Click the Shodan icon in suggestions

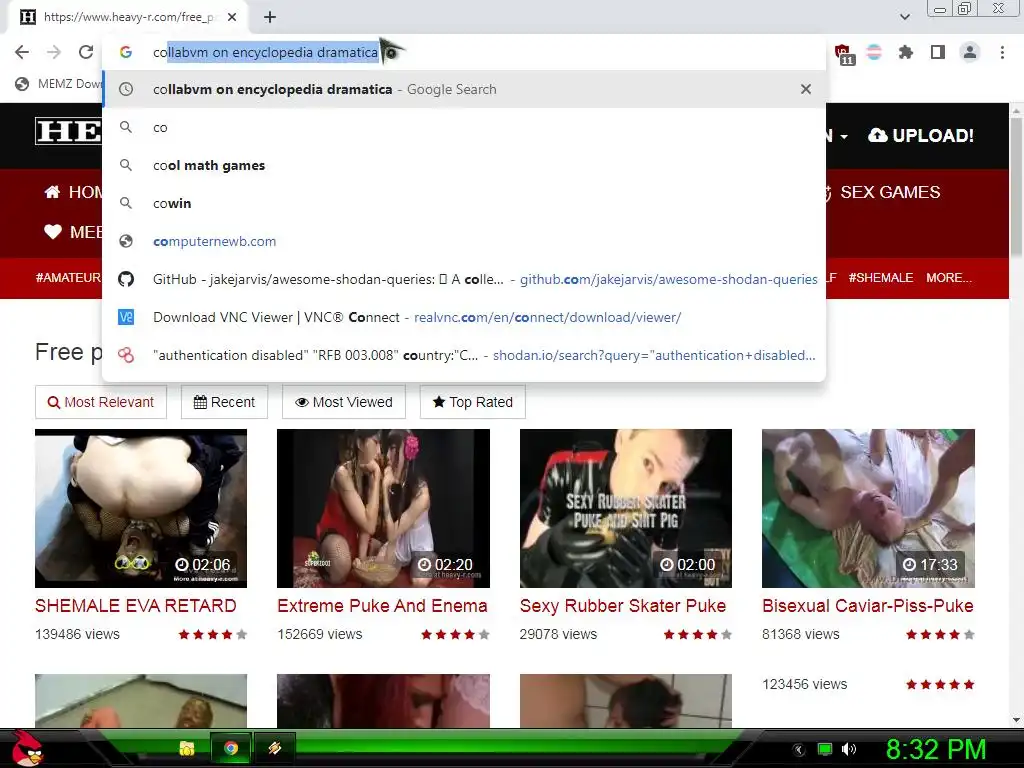click(126, 355)
